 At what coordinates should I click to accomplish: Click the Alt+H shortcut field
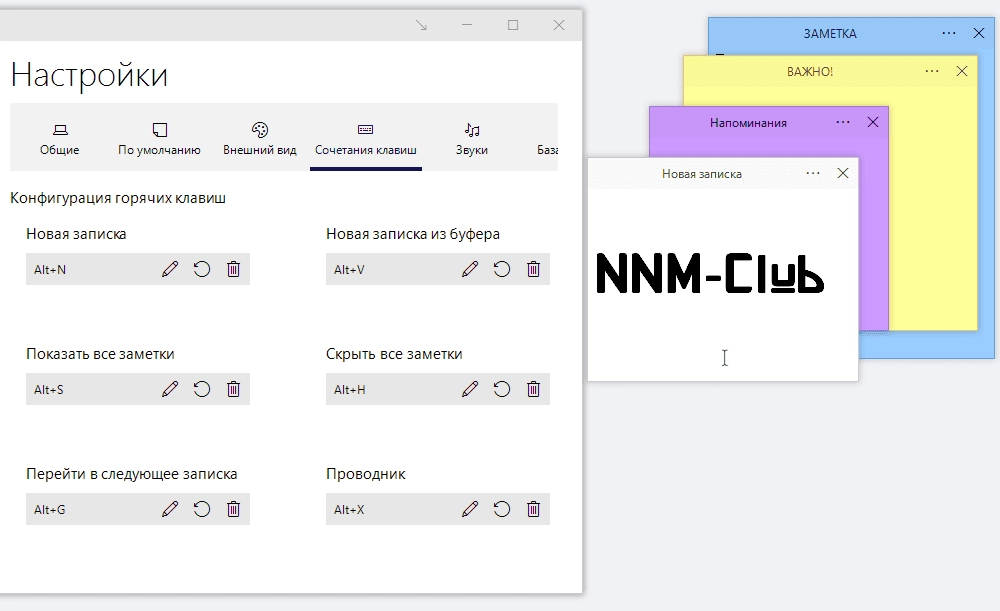[x=438, y=389]
